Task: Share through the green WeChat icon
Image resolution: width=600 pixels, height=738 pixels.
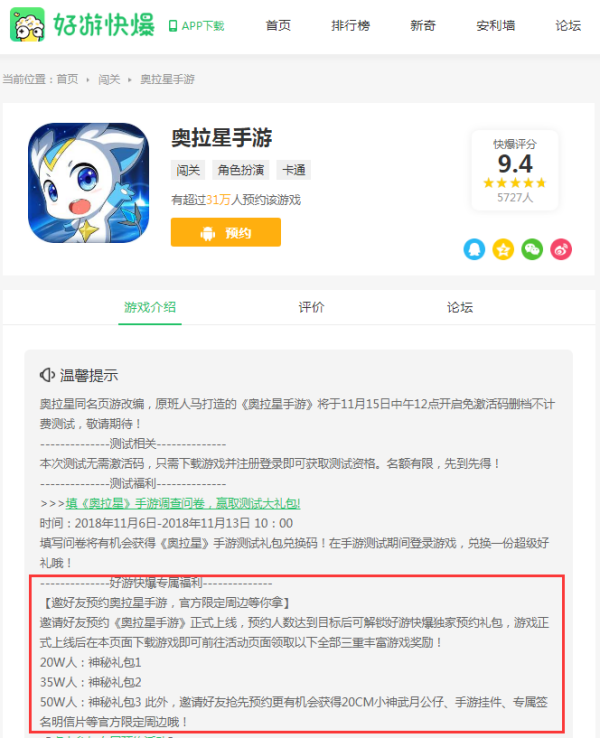Action: 532,249
